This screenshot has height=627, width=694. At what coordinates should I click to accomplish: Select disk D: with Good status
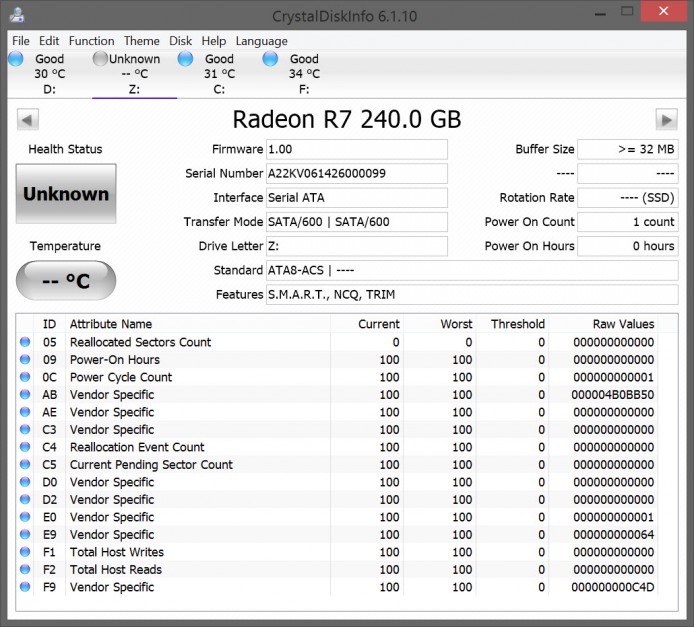(x=49, y=74)
